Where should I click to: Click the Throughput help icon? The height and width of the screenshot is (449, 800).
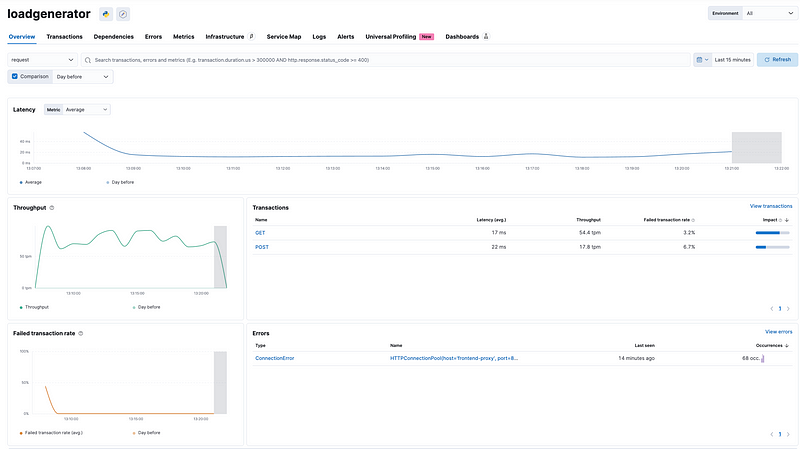tap(52, 207)
